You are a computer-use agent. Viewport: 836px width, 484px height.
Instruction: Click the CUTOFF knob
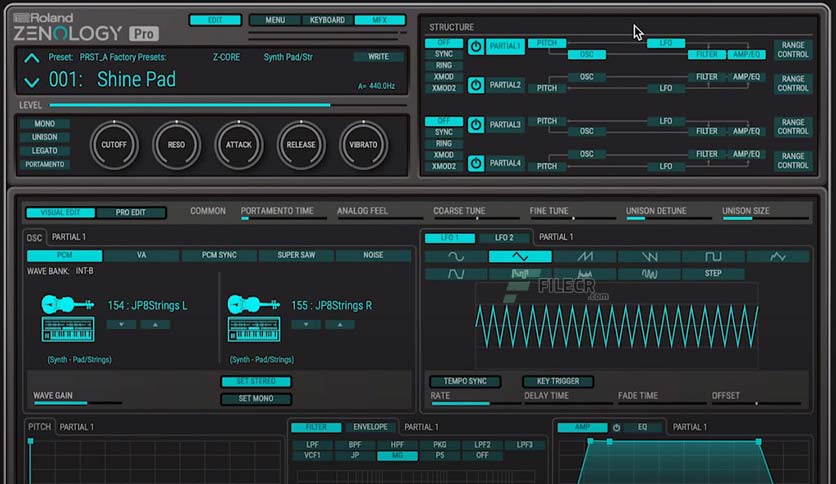click(114, 145)
